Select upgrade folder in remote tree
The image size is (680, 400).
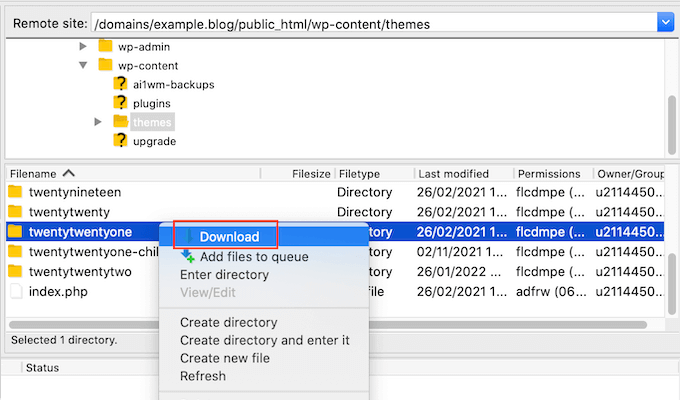point(154,141)
